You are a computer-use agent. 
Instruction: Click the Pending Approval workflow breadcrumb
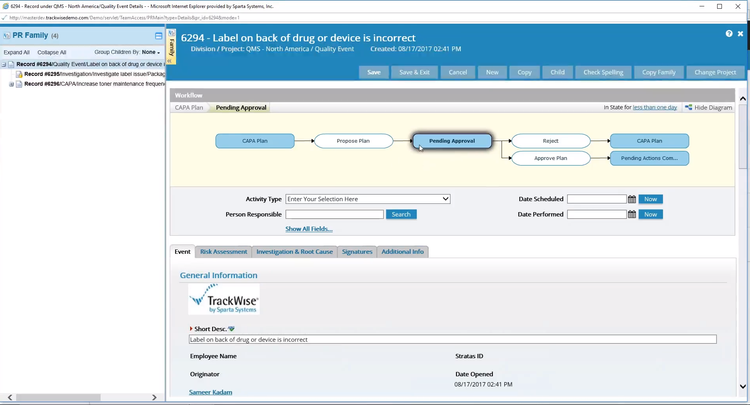coord(241,108)
